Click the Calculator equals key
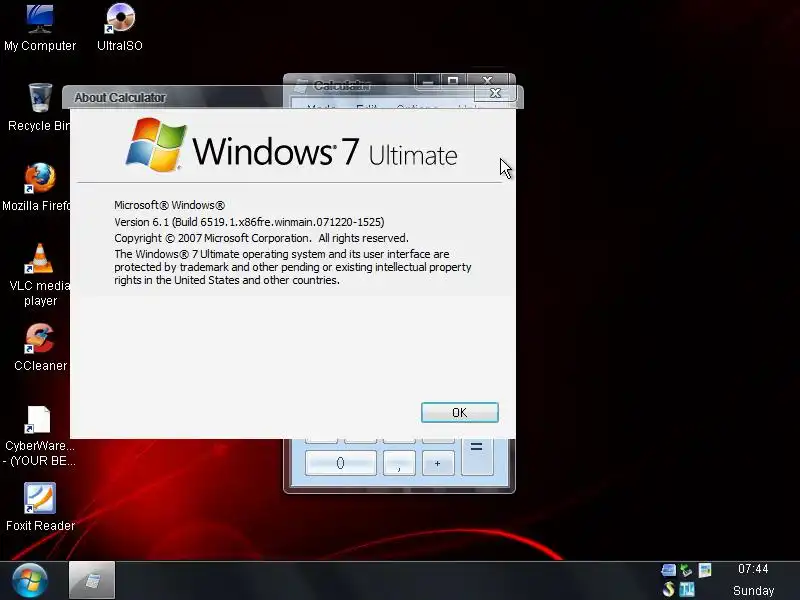800x600 pixels. [477, 456]
